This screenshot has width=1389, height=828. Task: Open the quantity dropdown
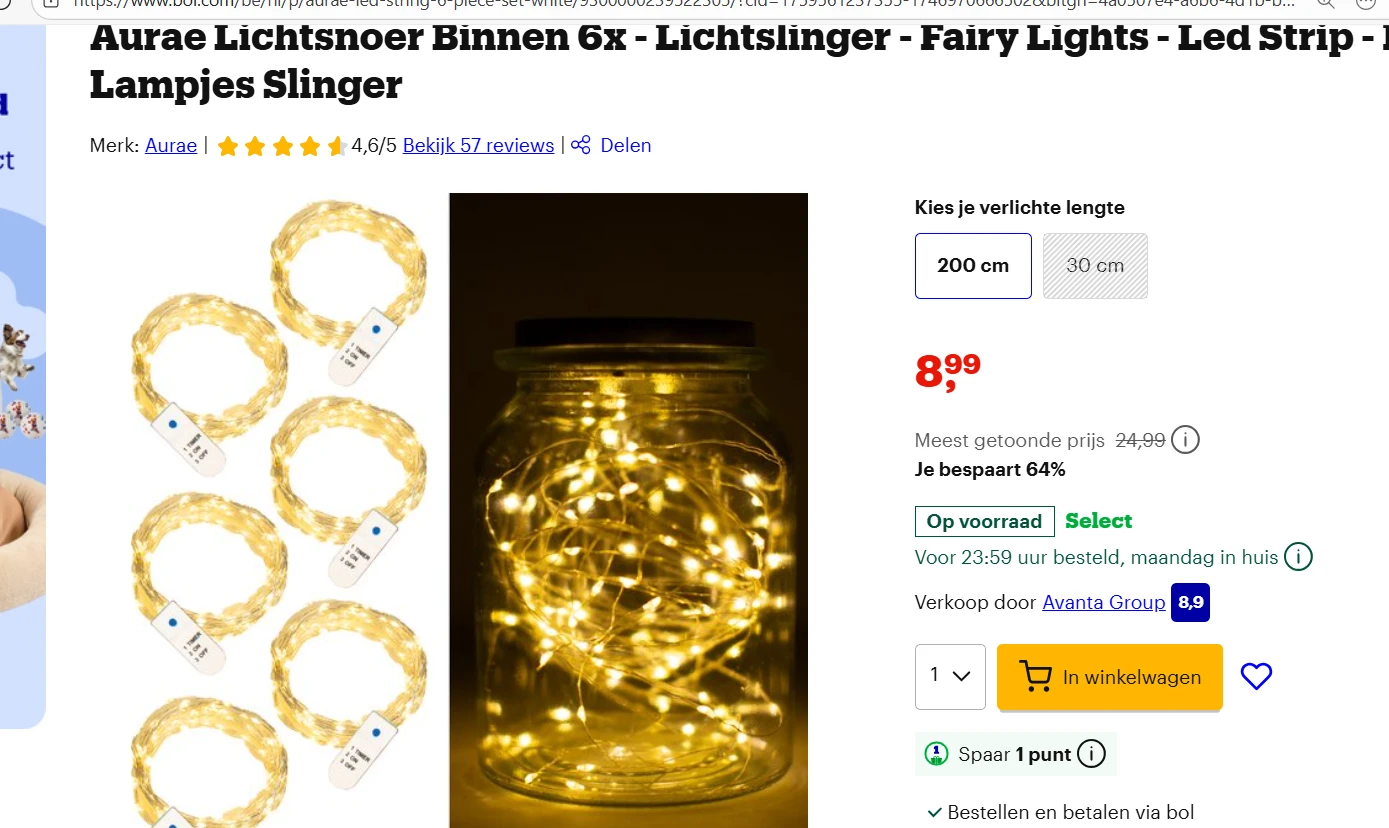click(x=950, y=677)
